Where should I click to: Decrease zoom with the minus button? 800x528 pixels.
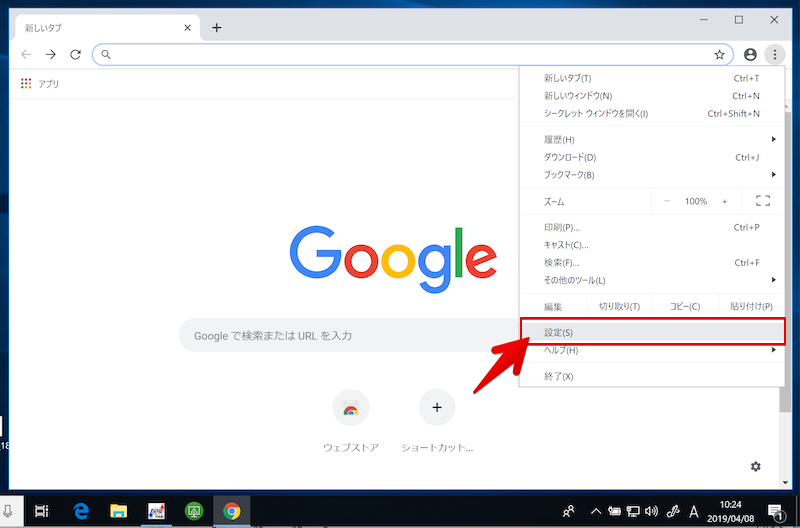click(x=667, y=201)
